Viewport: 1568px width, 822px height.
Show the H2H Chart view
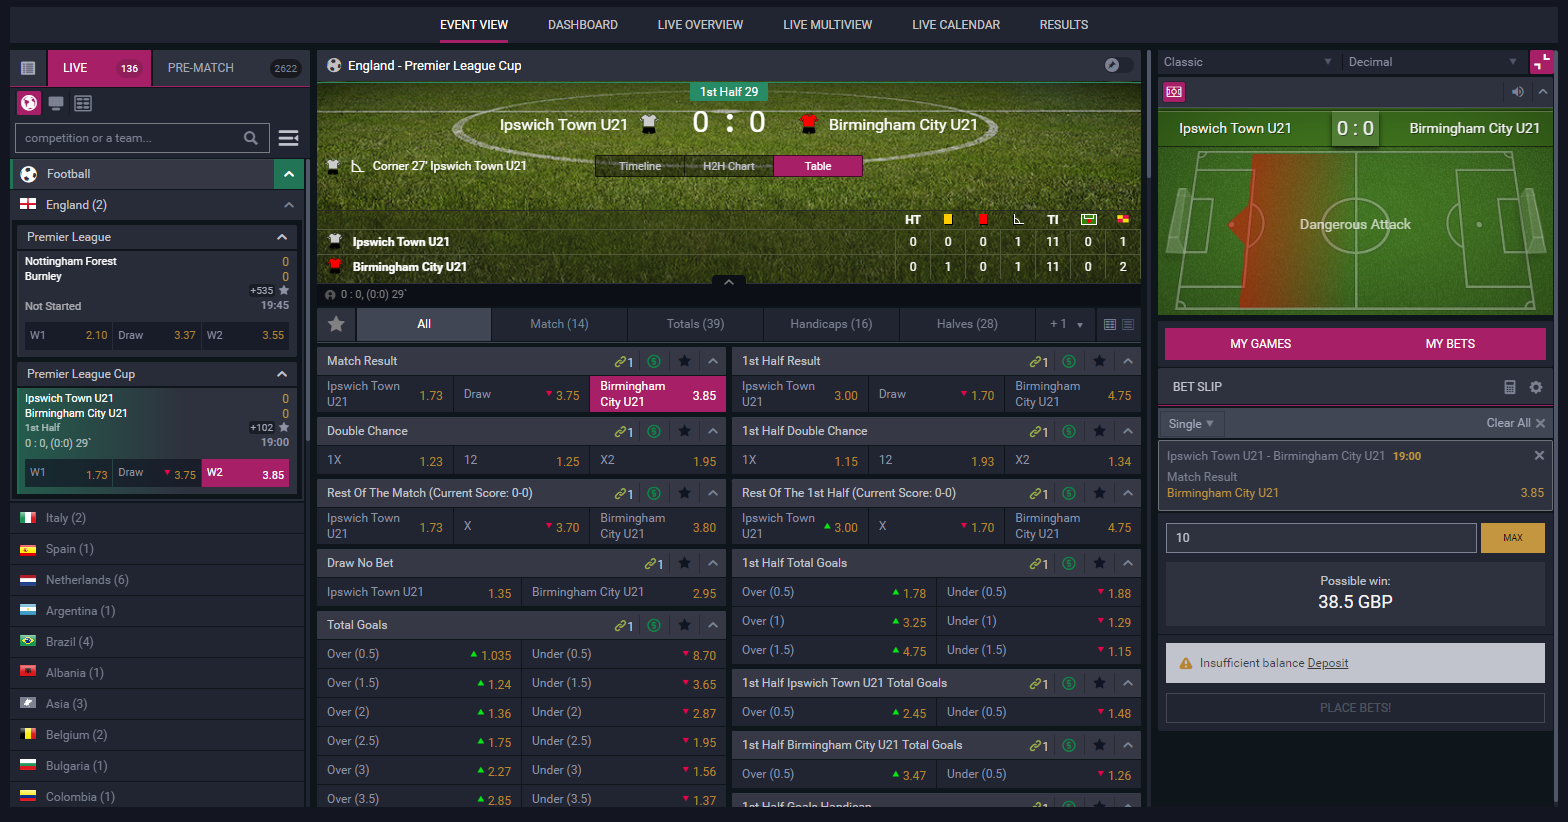729,166
